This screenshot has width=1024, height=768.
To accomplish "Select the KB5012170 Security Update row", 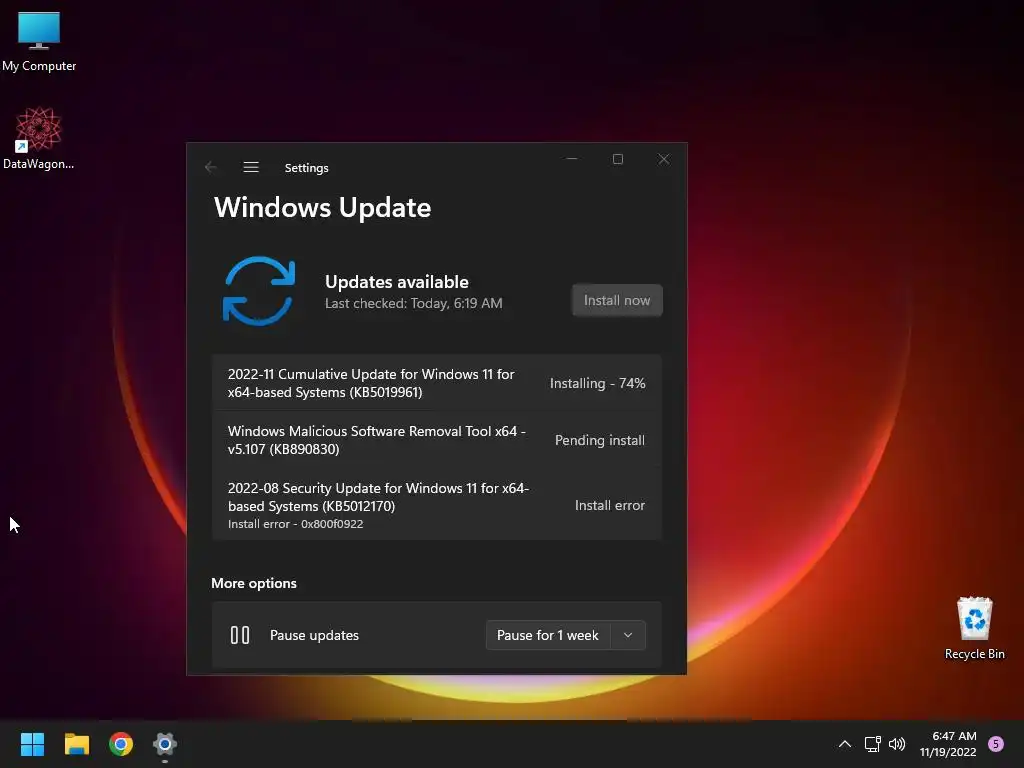I will pos(437,505).
